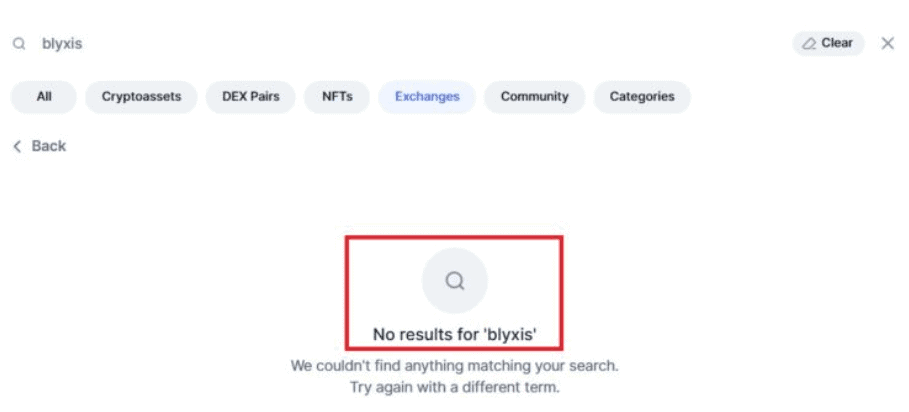Click the "We couldn't find anything matching" message
This screenshot has width=909, height=412.
click(454, 366)
